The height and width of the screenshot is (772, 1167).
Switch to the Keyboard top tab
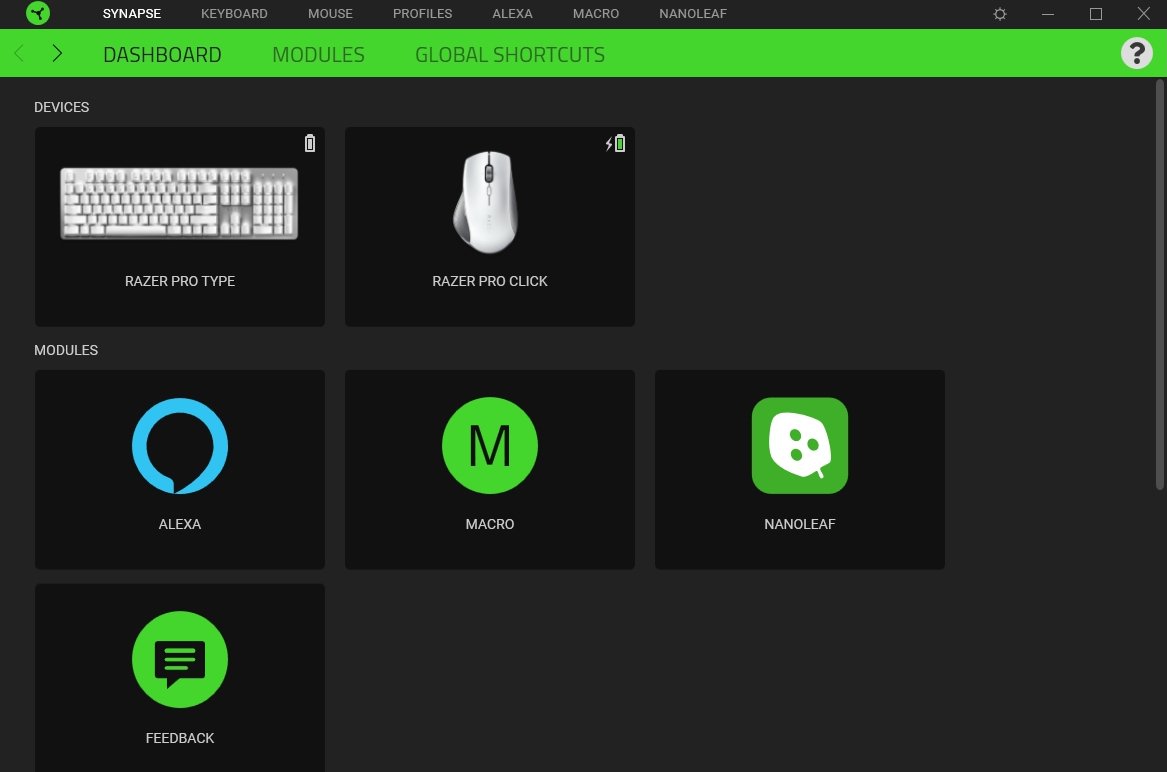[x=234, y=13]
